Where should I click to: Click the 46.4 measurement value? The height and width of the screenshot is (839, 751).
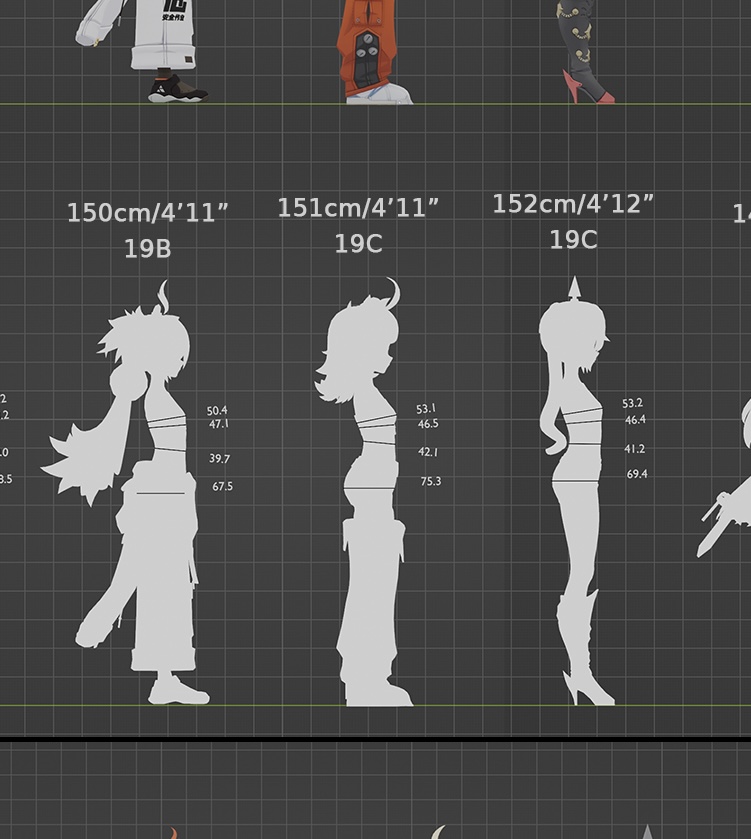[x=635, y=420]
